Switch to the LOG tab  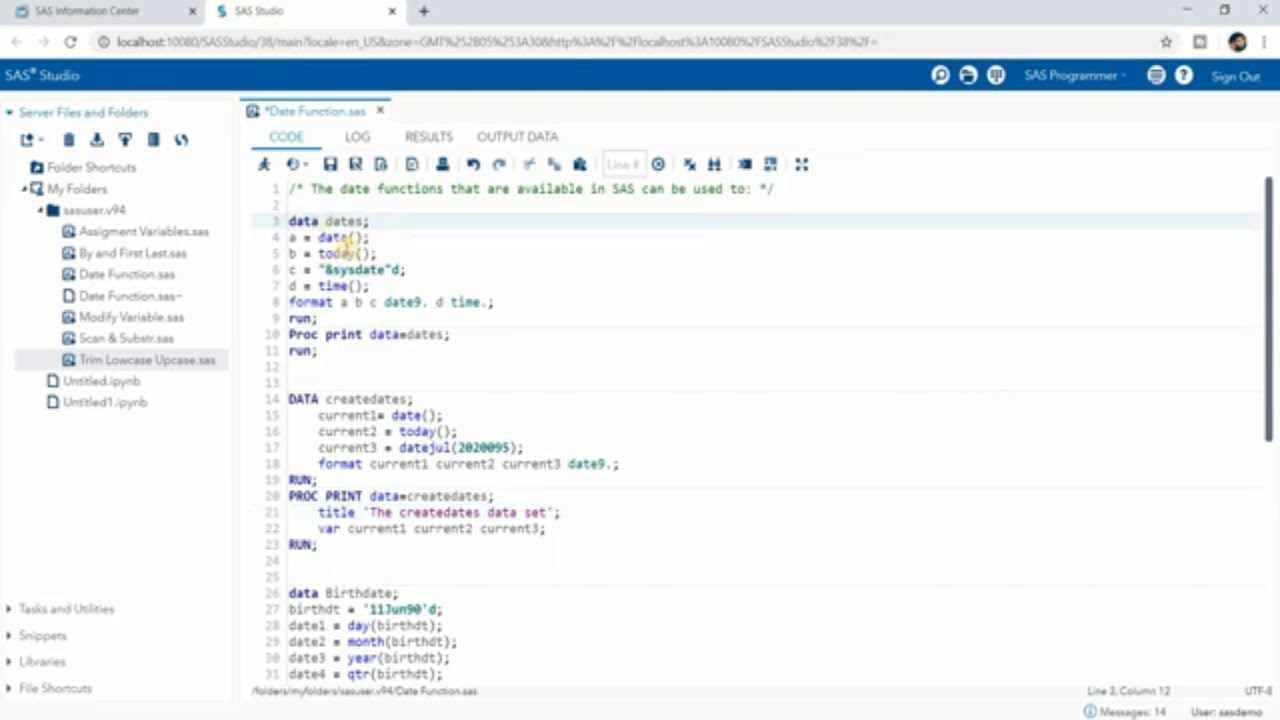(x=357, y=137)
